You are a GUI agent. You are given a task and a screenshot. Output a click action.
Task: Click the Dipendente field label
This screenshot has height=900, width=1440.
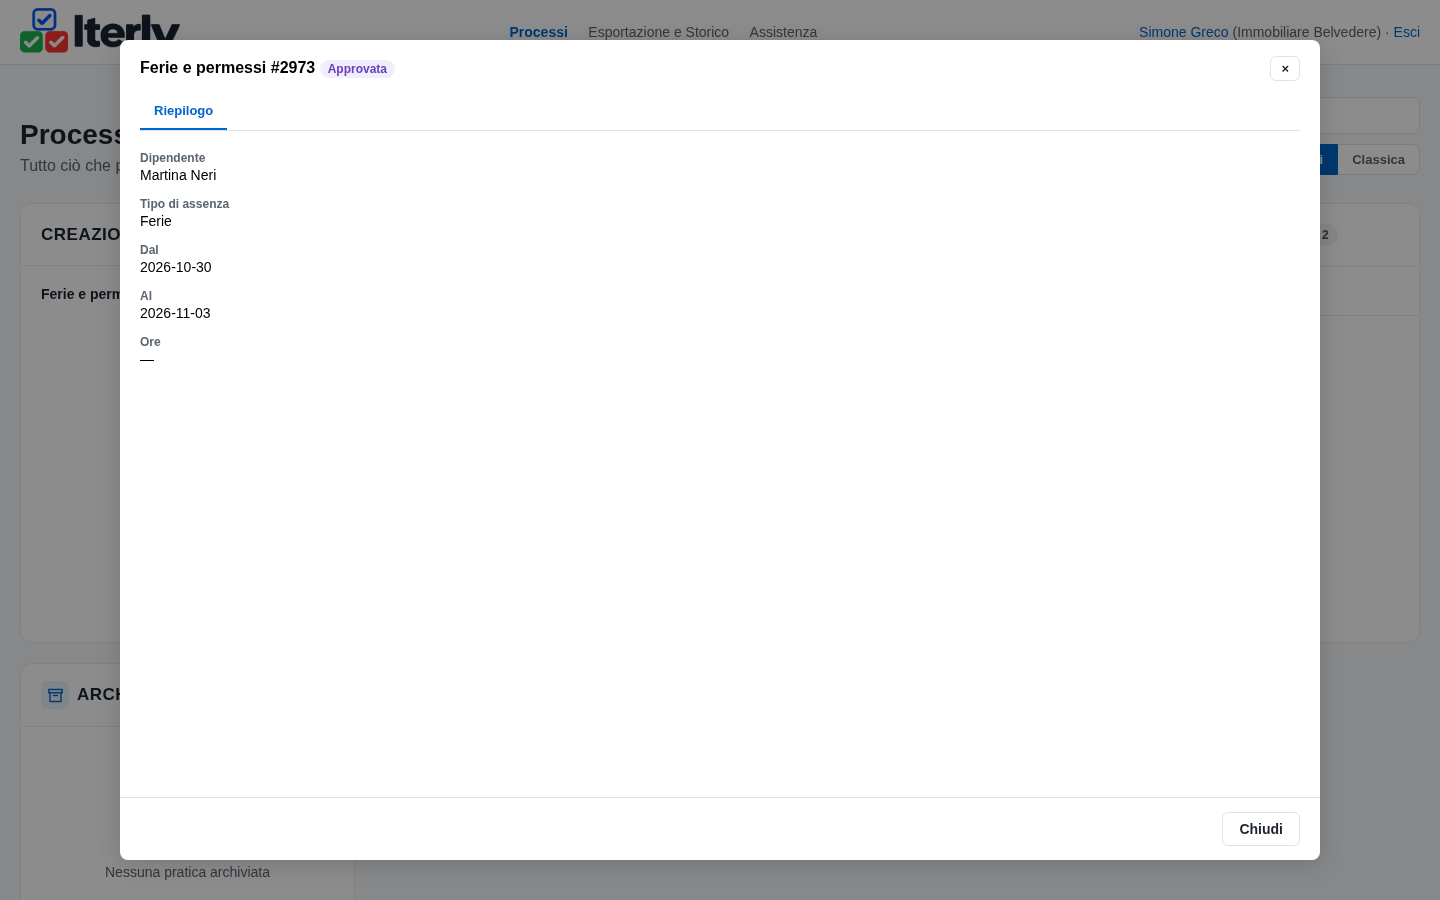(172, 158)
